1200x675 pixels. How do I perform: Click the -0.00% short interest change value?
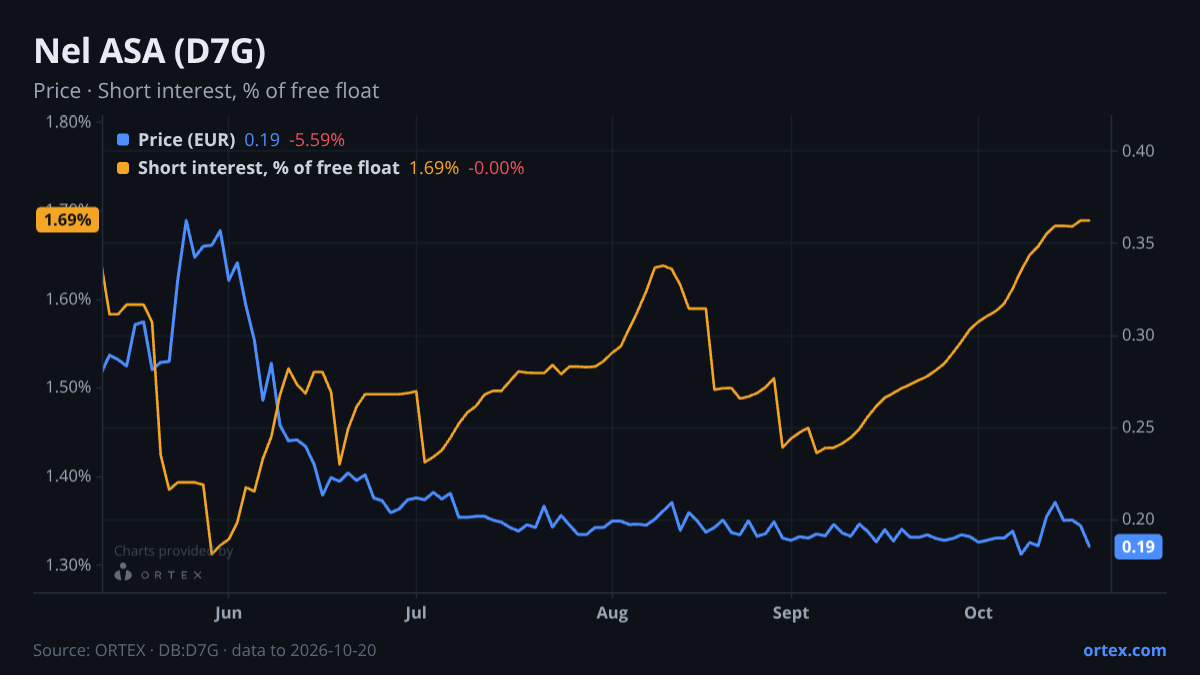496,168
